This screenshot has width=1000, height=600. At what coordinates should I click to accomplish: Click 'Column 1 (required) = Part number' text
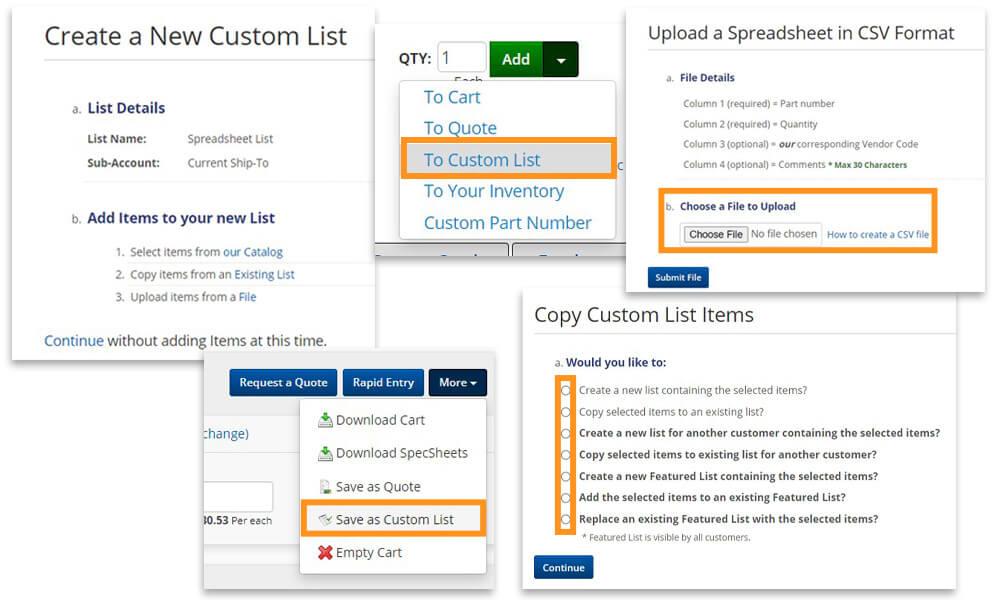758,103
